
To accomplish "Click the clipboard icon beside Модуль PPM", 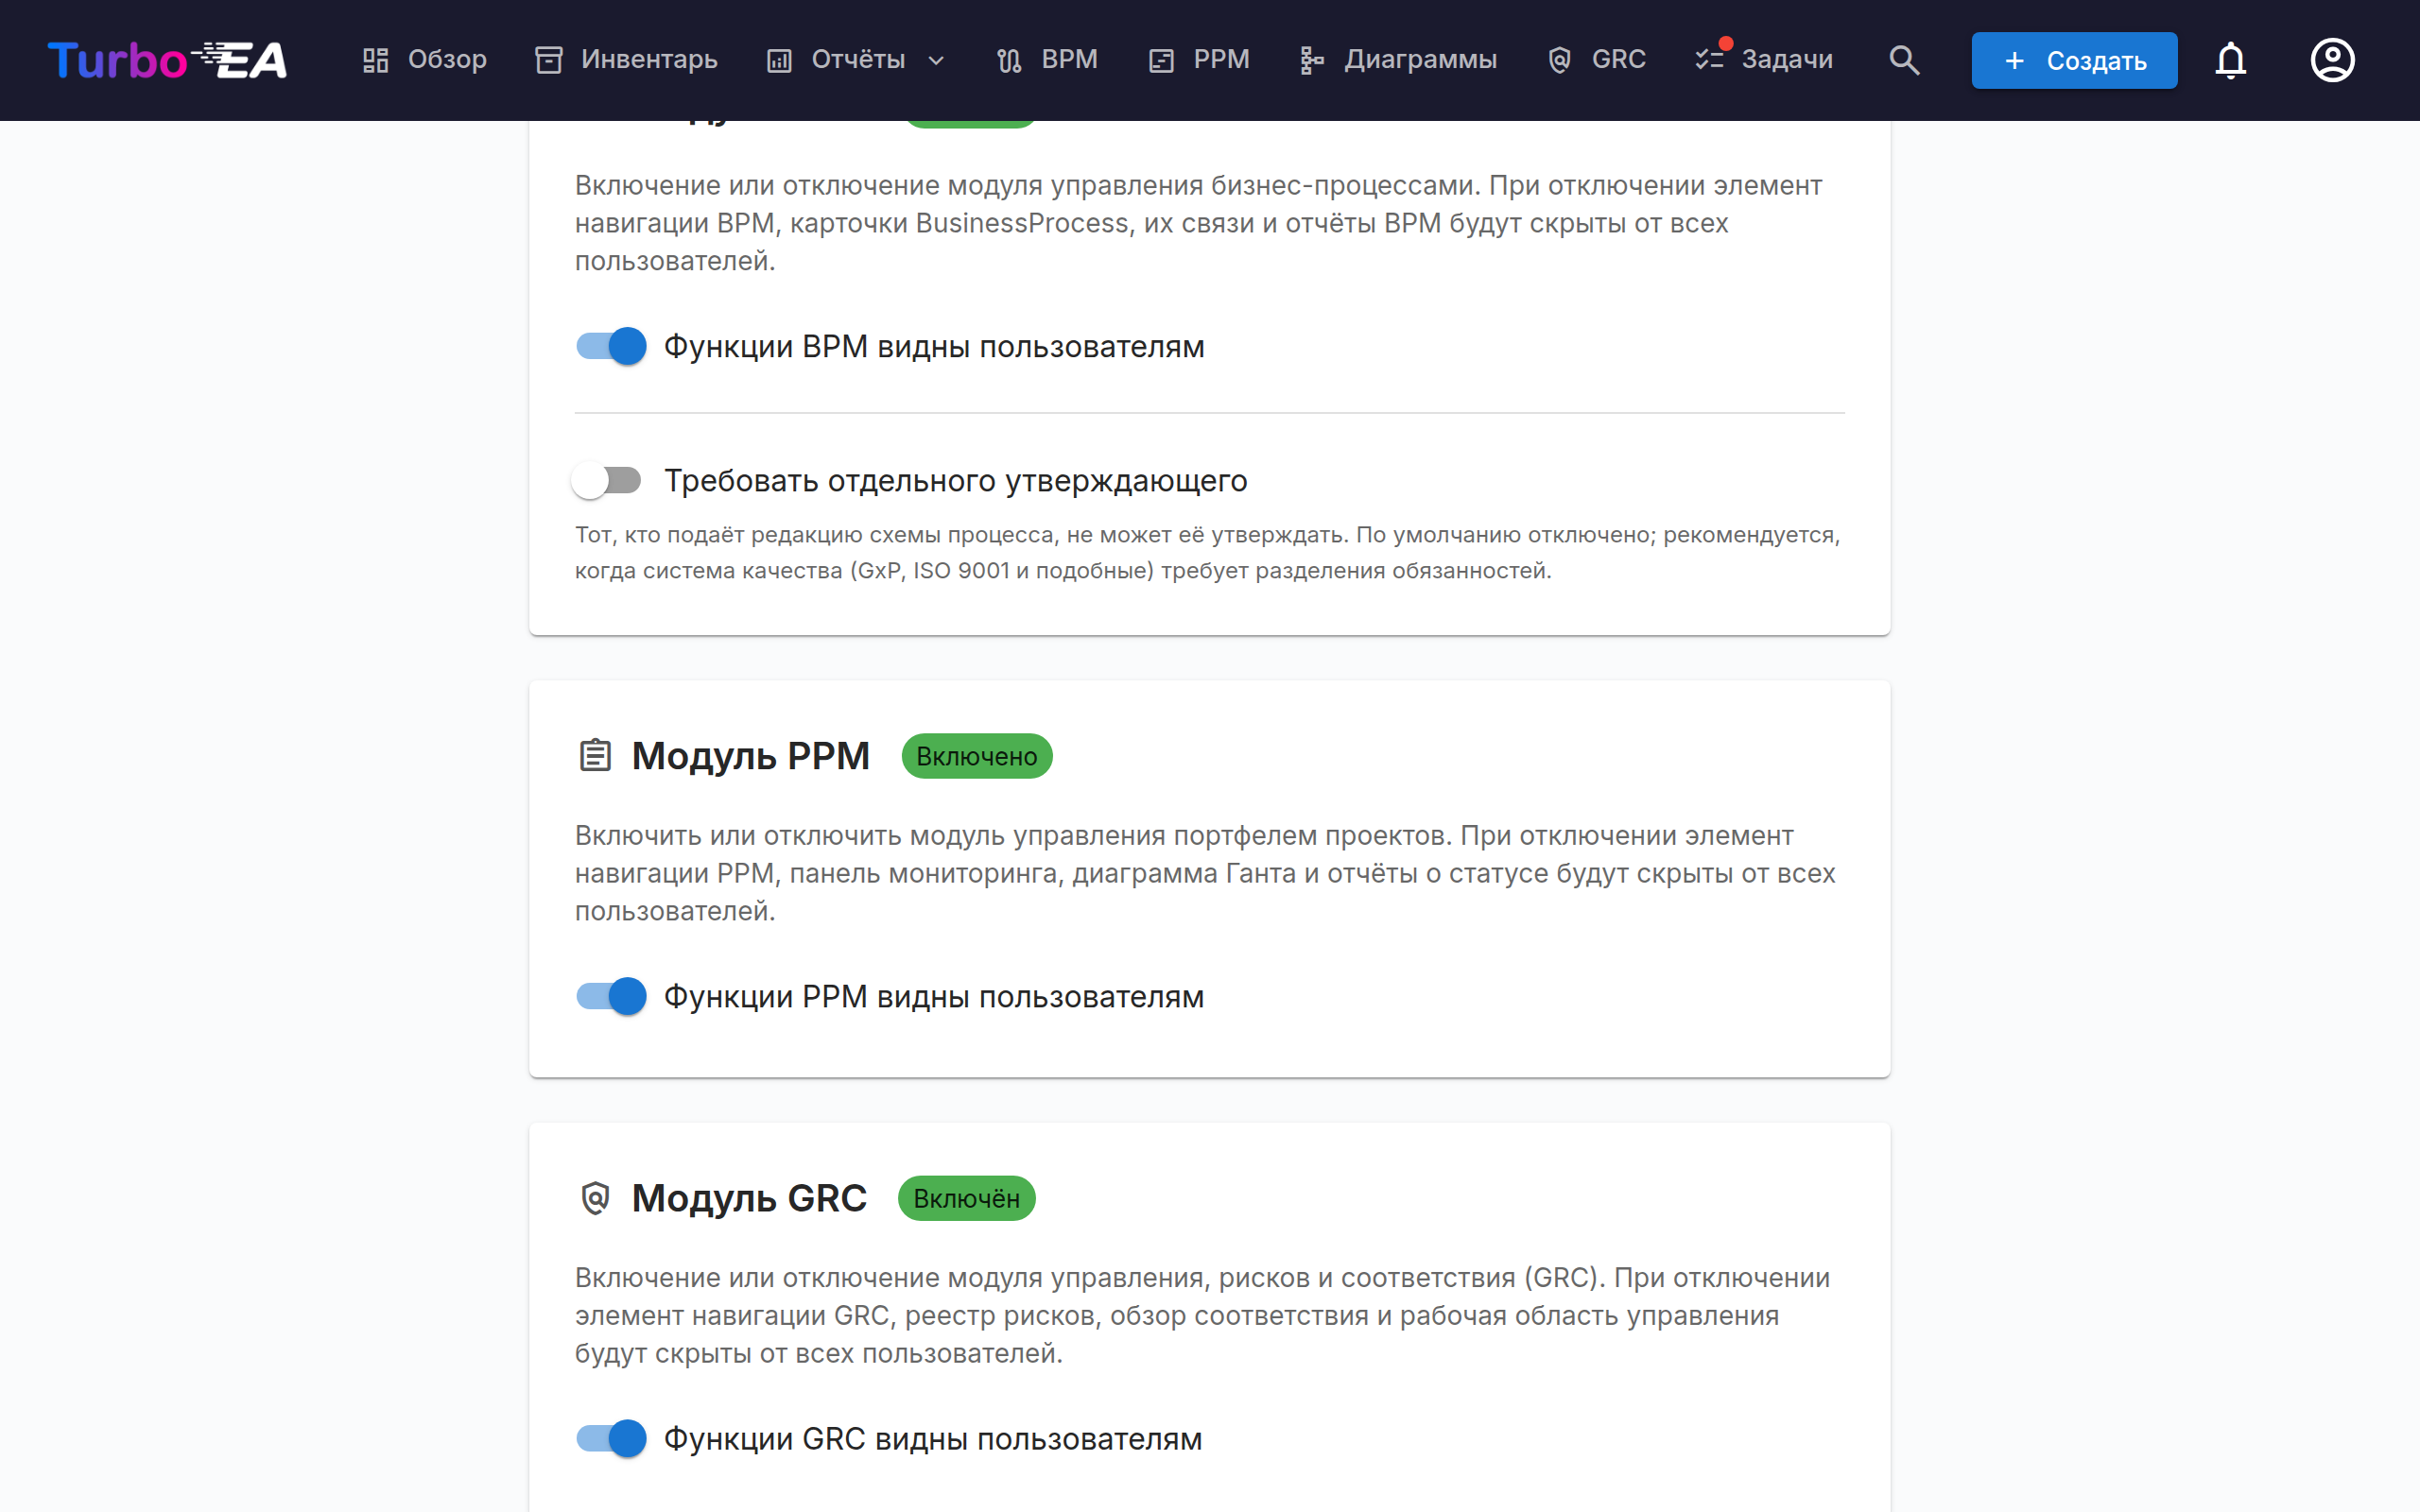I will (x=595, y=755).
